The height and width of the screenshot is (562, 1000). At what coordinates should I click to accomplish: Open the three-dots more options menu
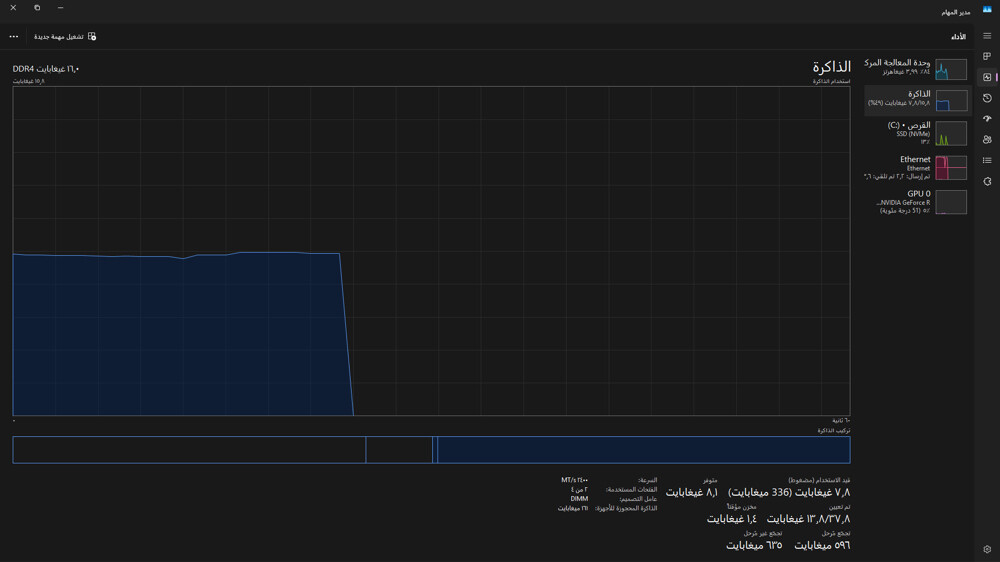click(x=13, y=36)
